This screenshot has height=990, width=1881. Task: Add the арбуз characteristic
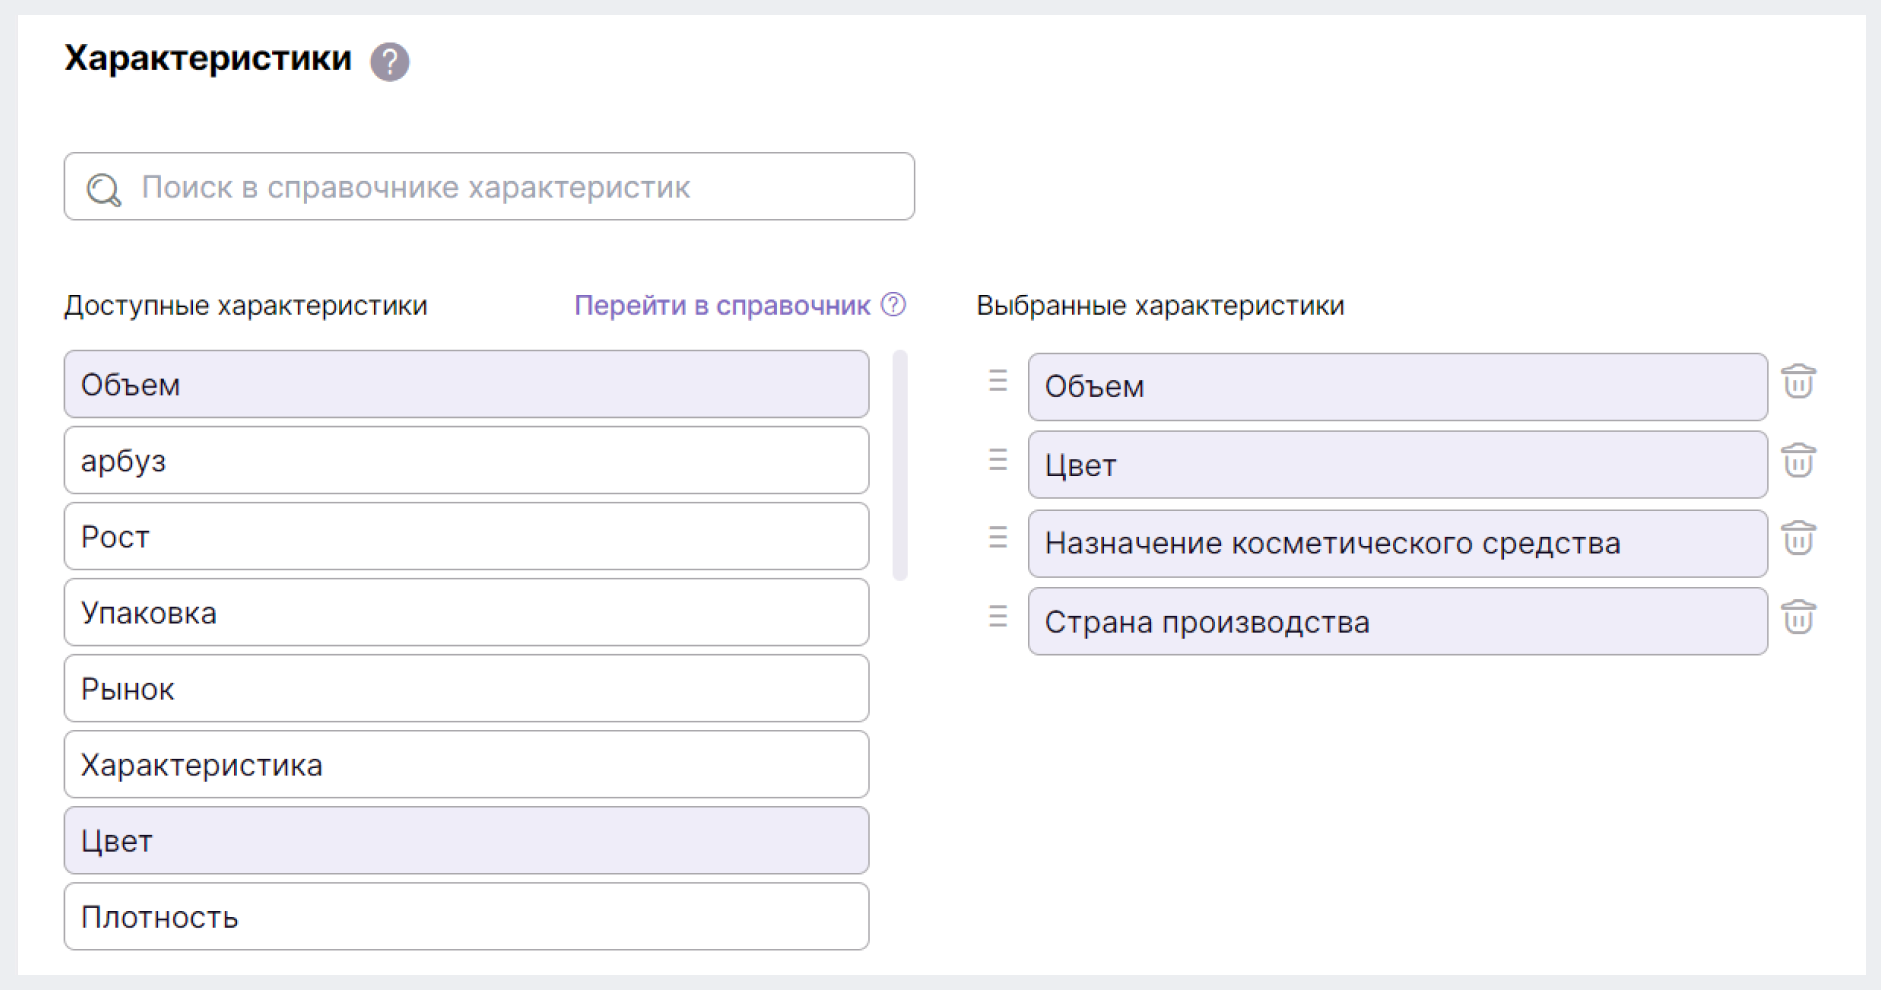tap(466, 460)
